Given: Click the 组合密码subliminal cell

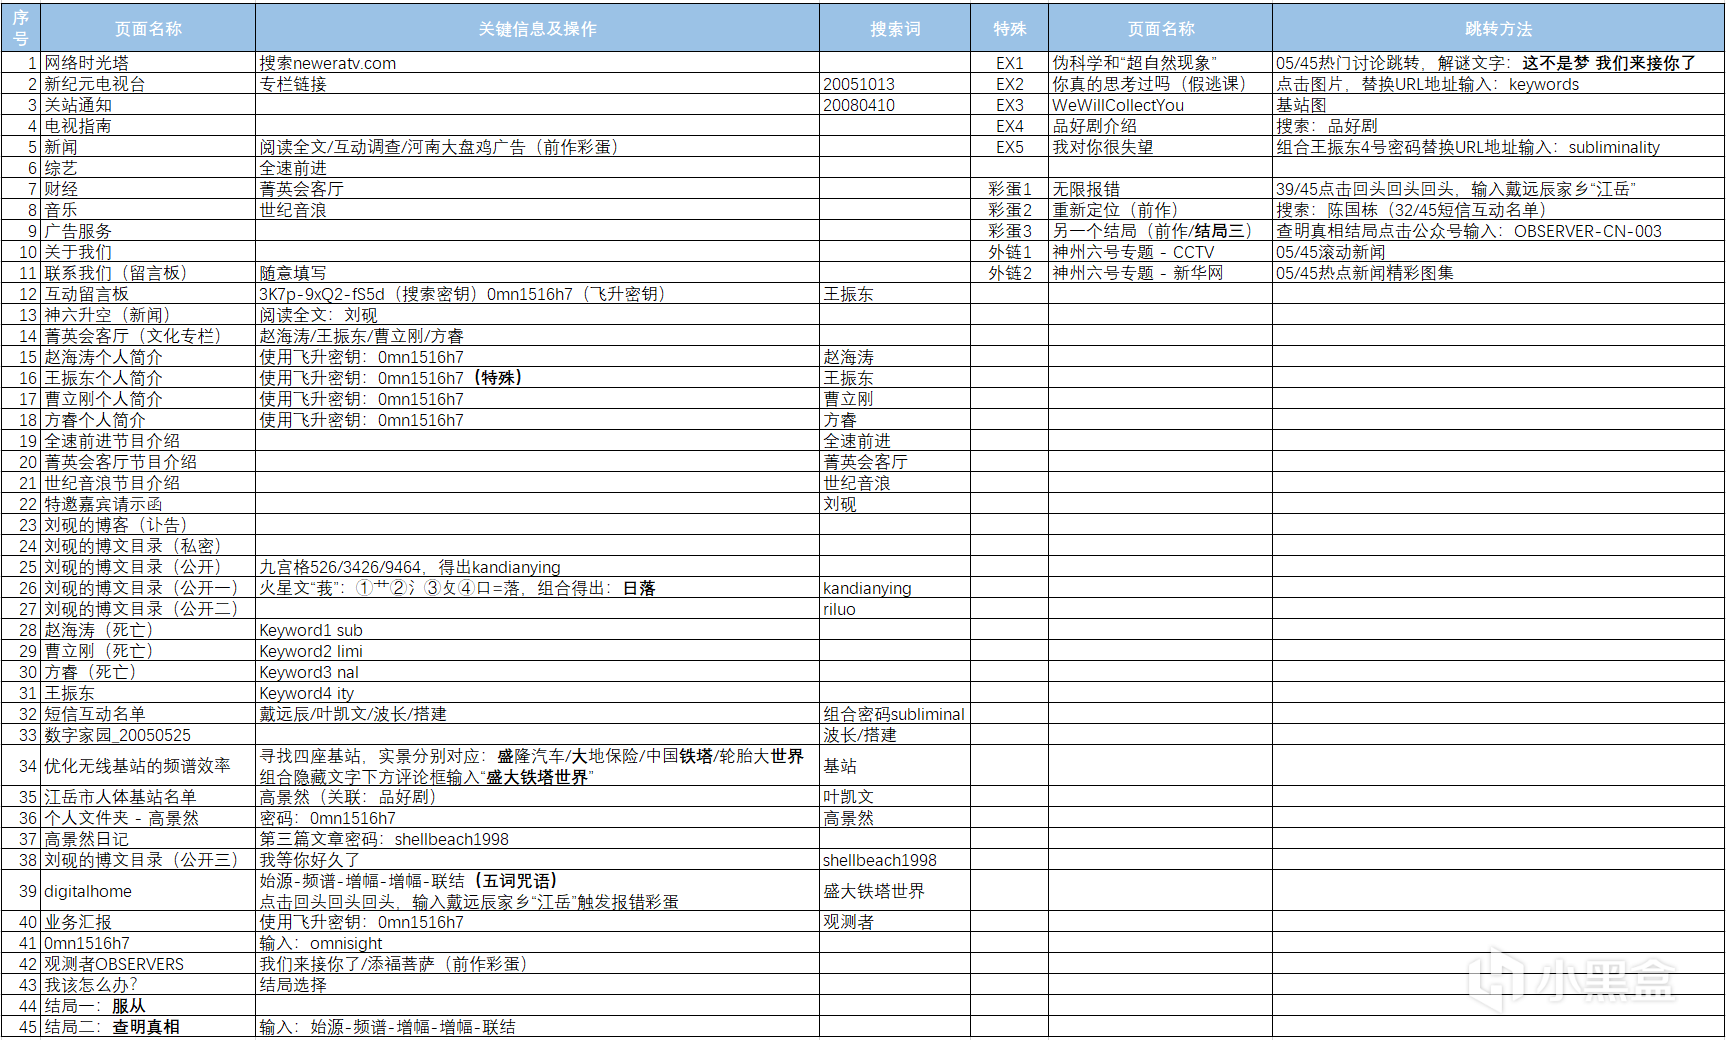Looking at the screenshot, I should [893, 714].
